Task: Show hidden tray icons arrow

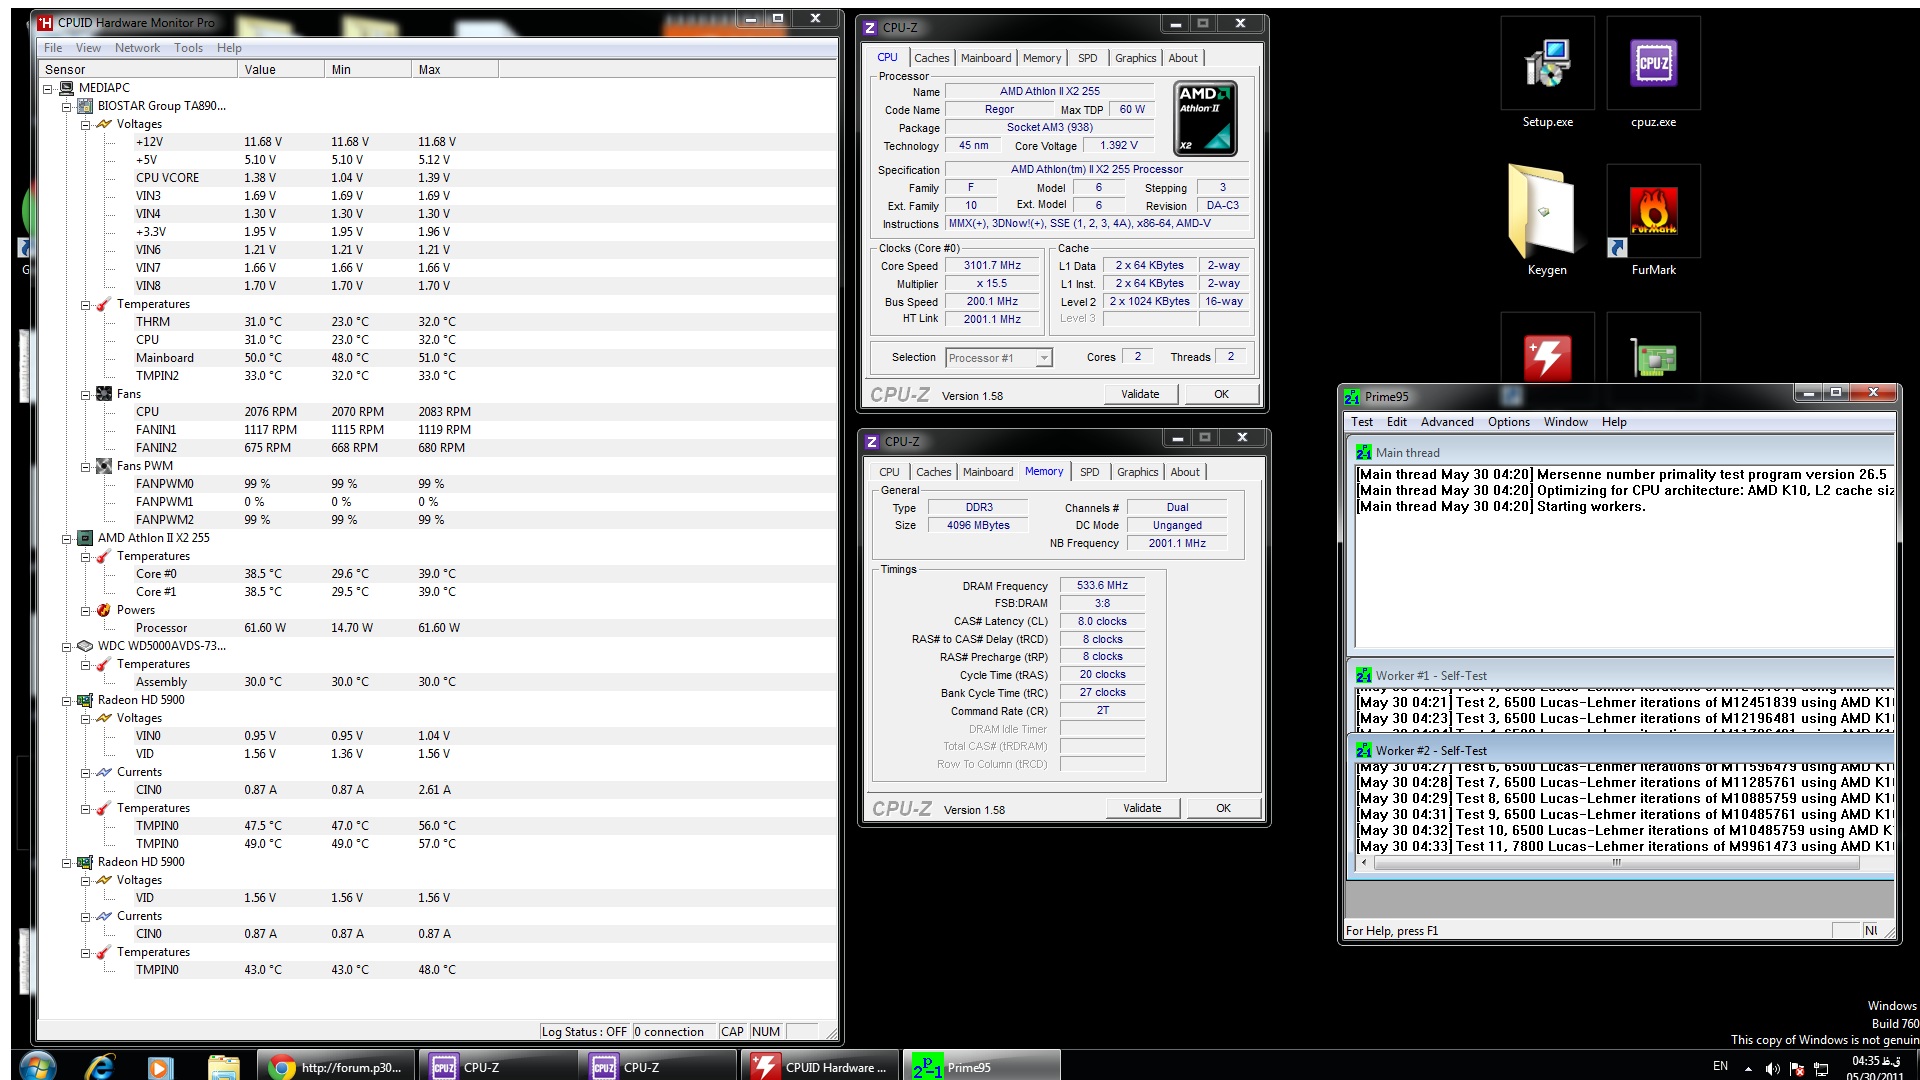Action: [x=1748, y=1069]
